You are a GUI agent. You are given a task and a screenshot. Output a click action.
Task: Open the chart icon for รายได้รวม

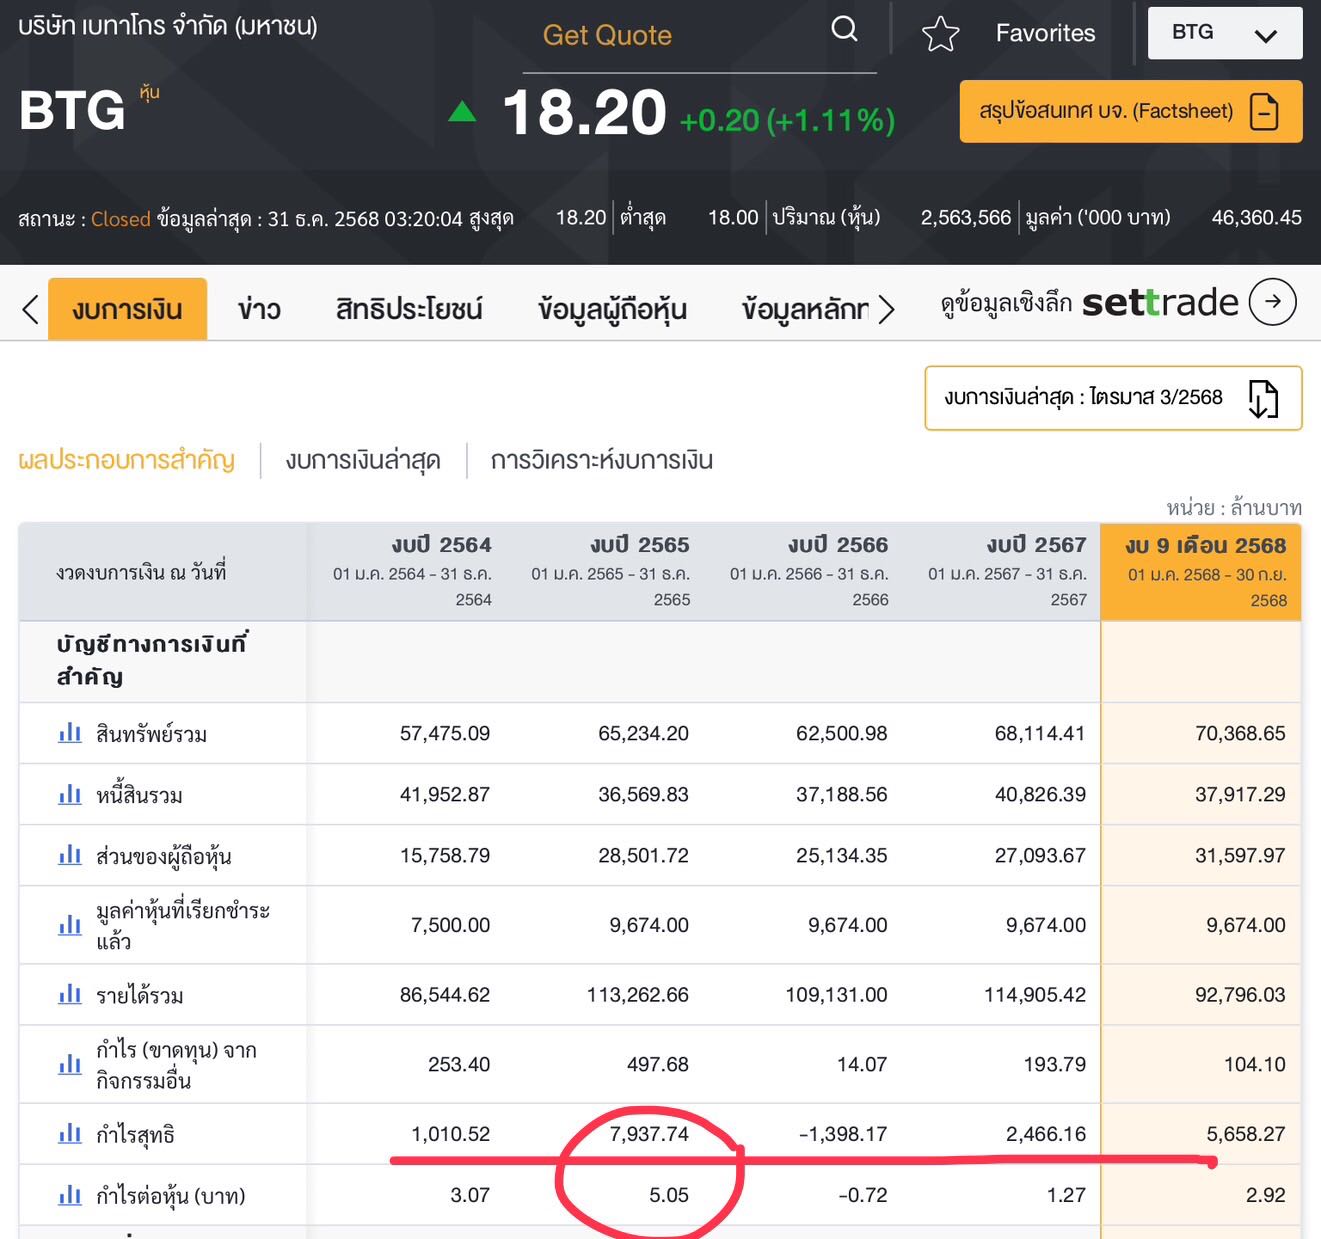pyautogui.click(x=70, y=994)
